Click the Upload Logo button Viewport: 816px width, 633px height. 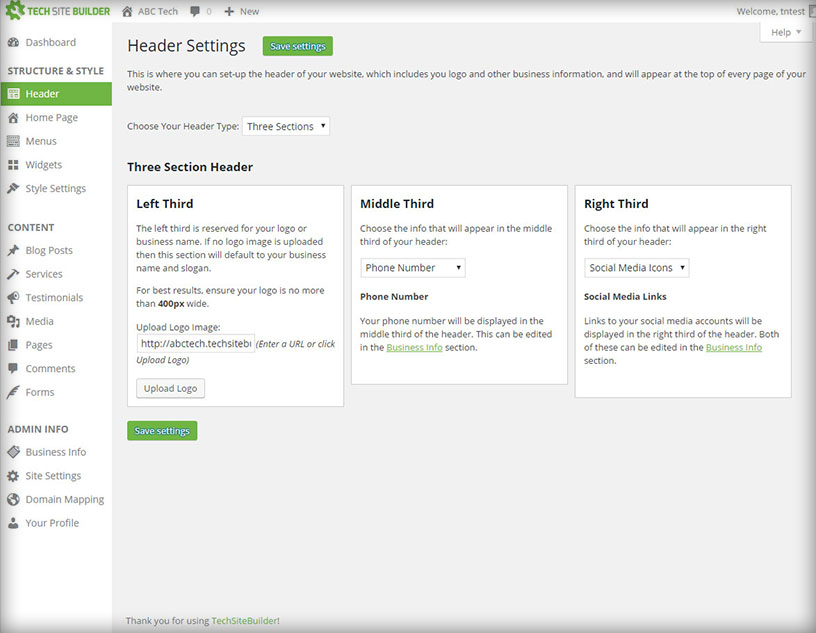pyautogui.click(x=170, y=388)
